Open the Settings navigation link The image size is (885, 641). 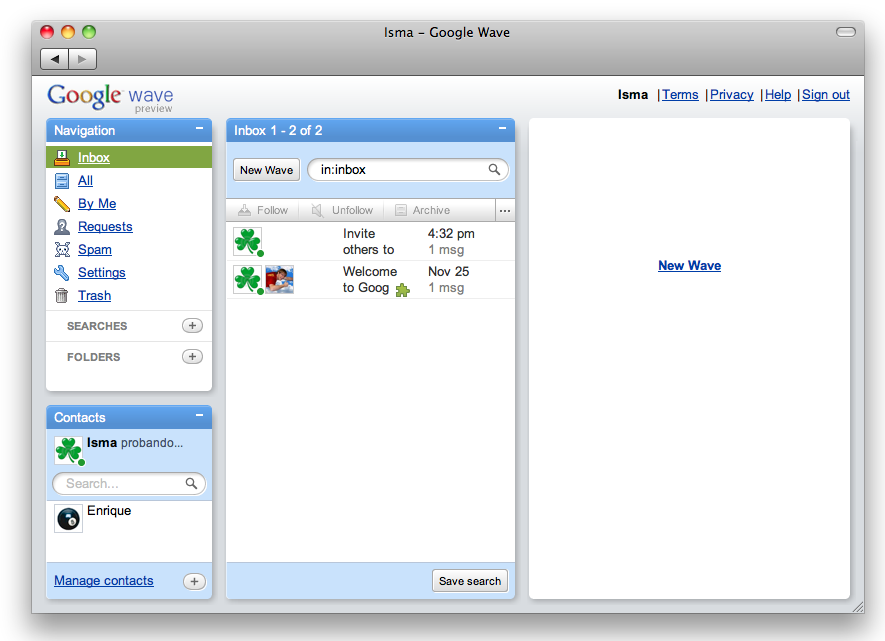pos(102,273)
